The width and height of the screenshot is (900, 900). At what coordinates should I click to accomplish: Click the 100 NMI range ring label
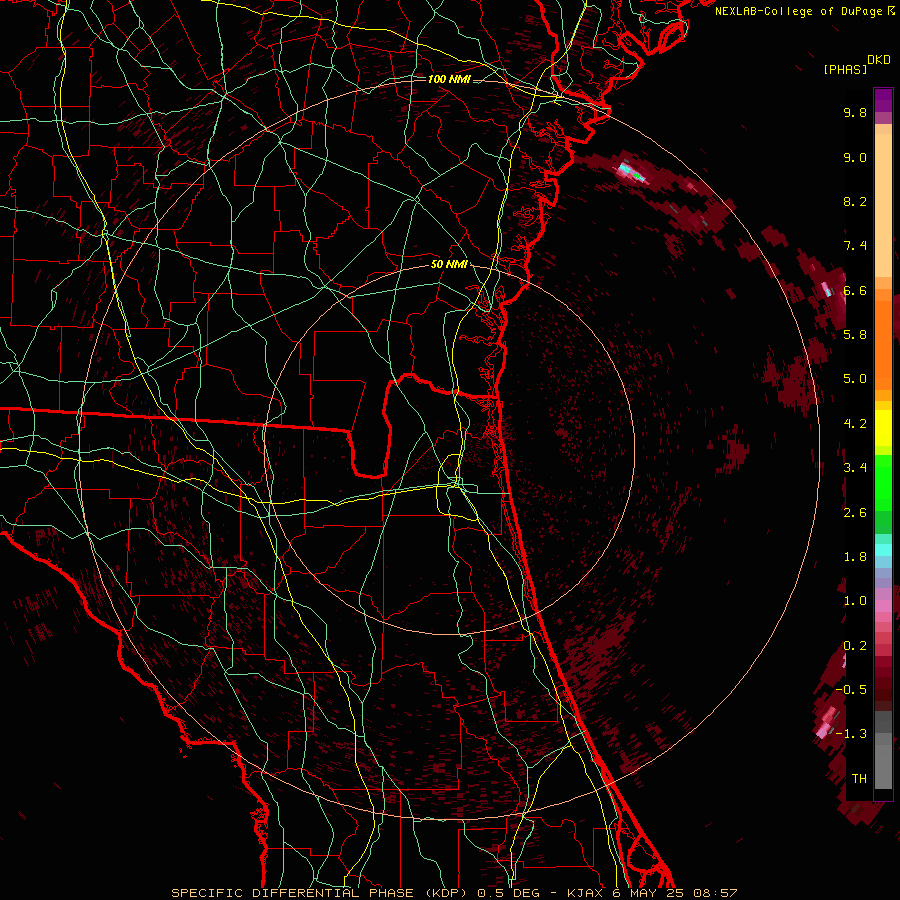tap(449, 79)
